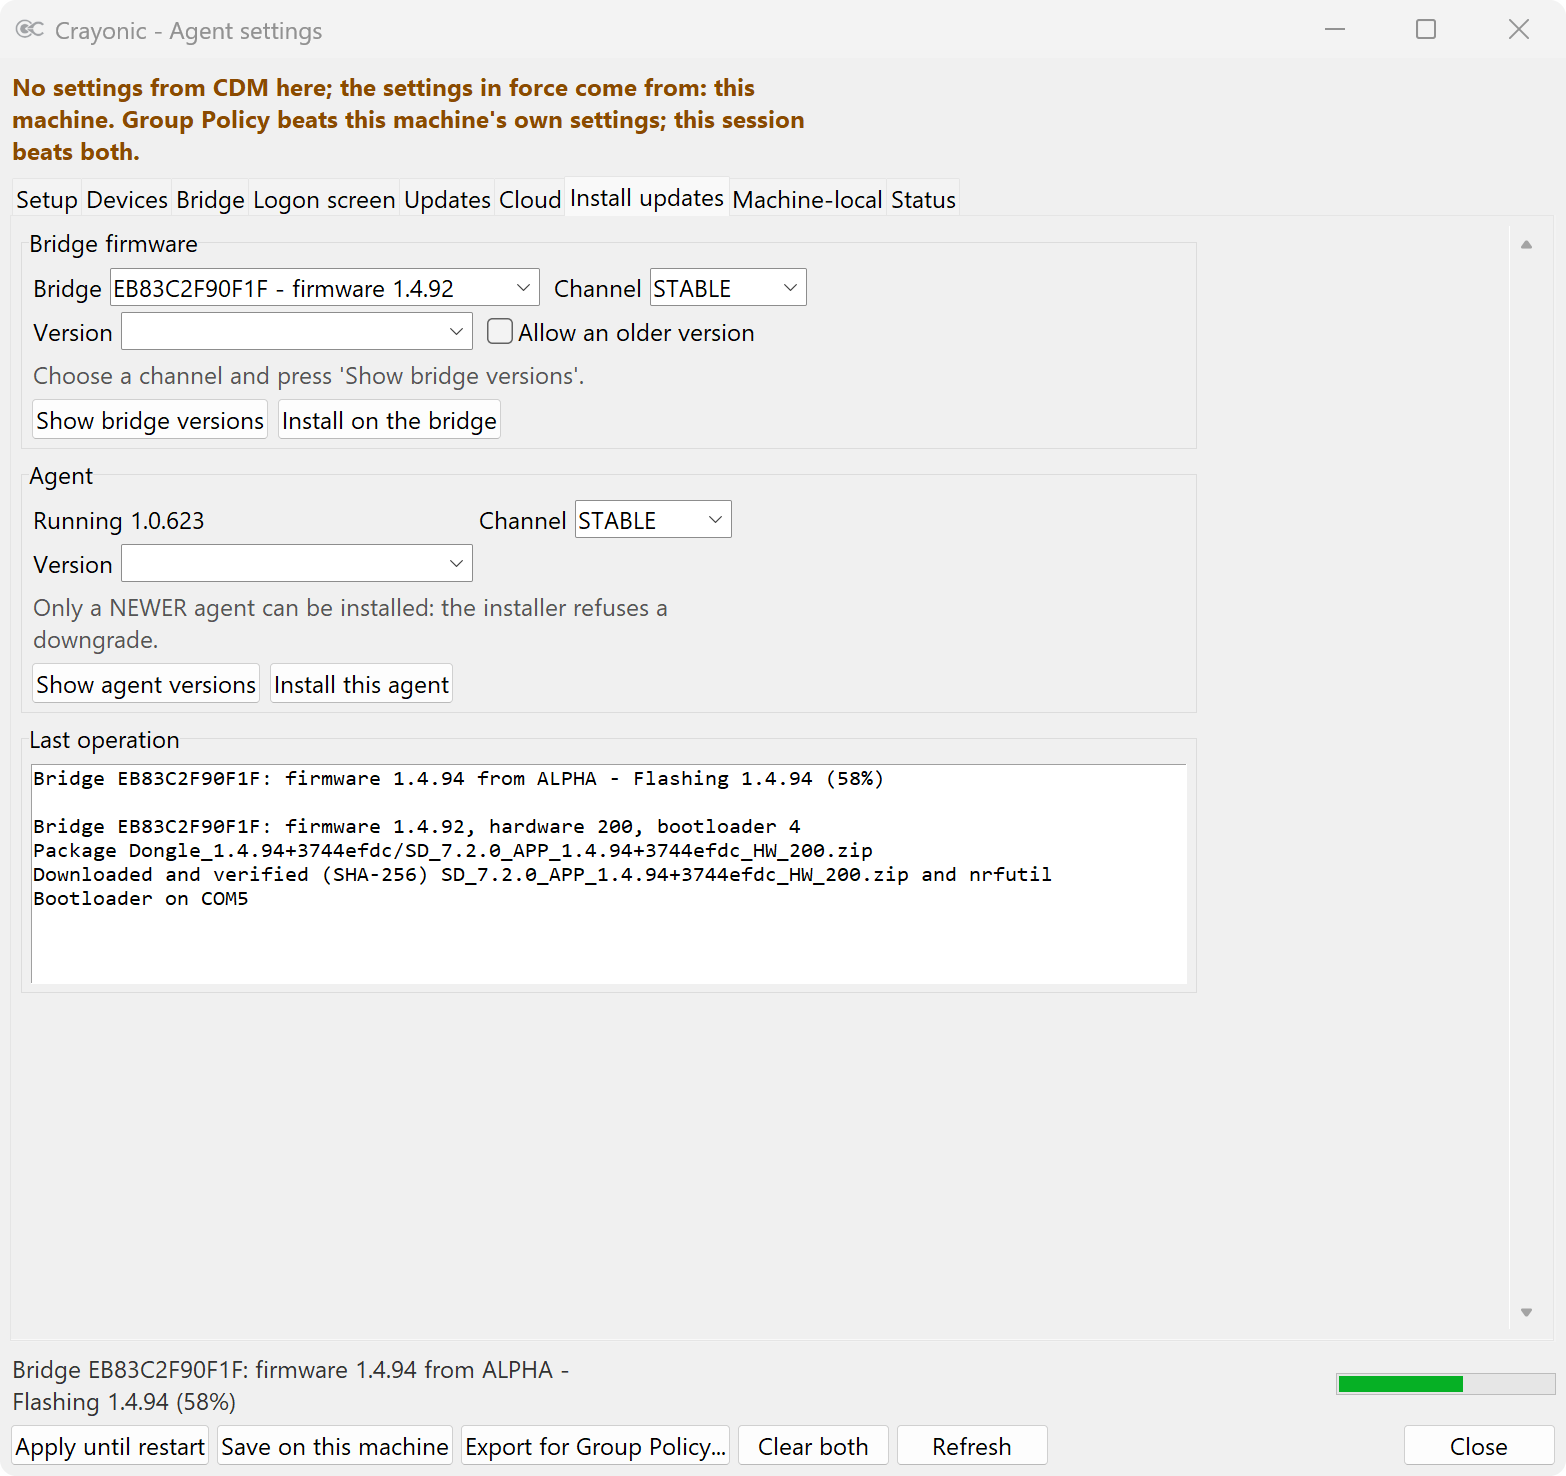Click the Close button at bottom right
The image size is (1566, 1476).
[x=1479, y=1446]
